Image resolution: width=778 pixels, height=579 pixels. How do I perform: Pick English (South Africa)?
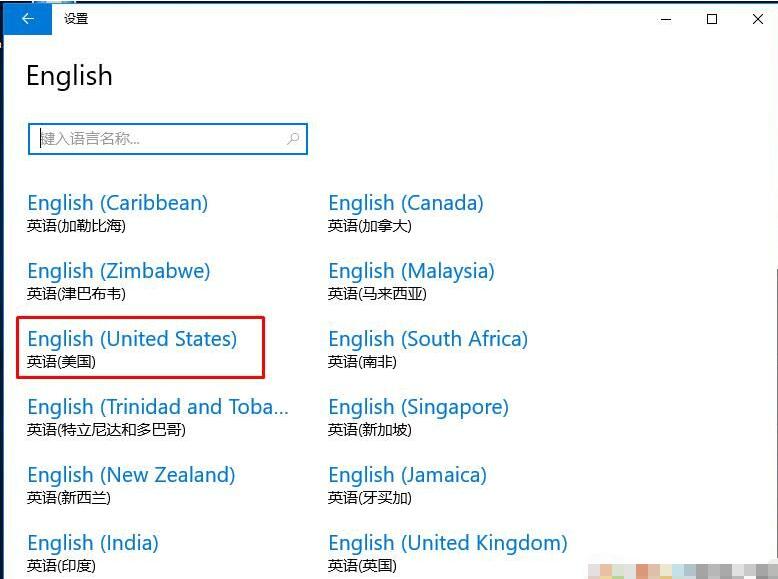pos(427,339)
